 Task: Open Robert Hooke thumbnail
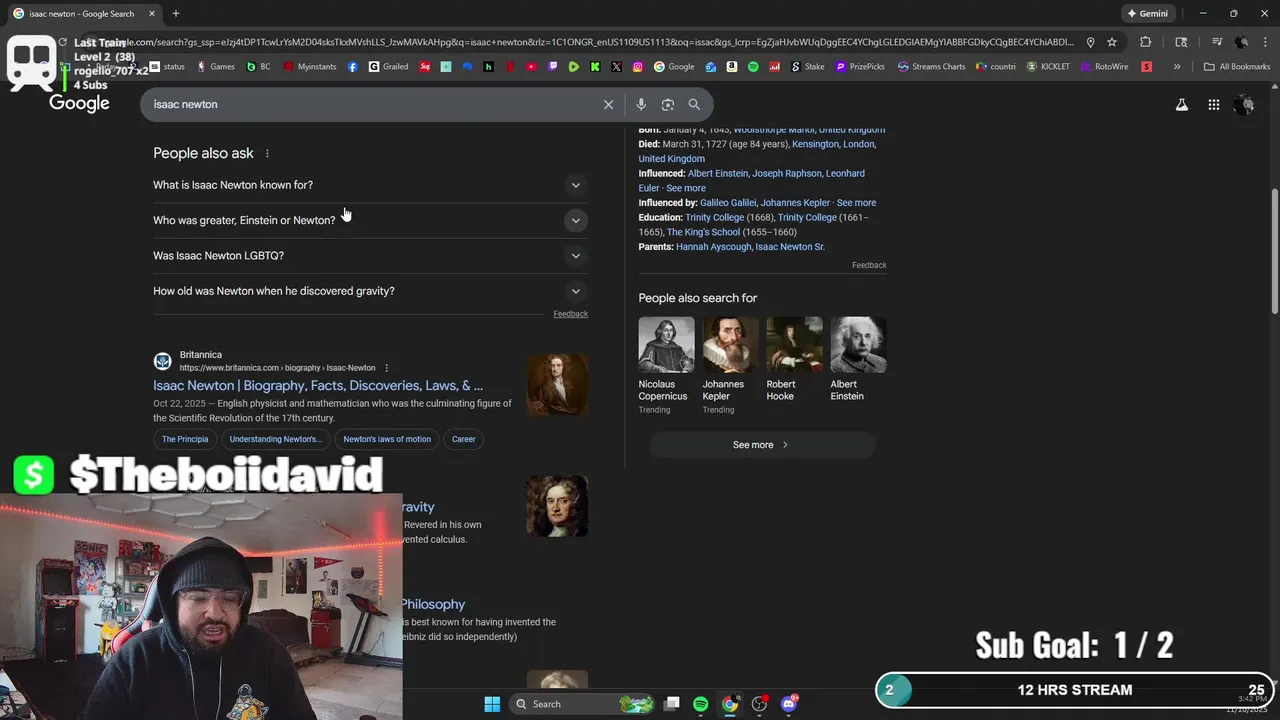[x=794, y=345]
